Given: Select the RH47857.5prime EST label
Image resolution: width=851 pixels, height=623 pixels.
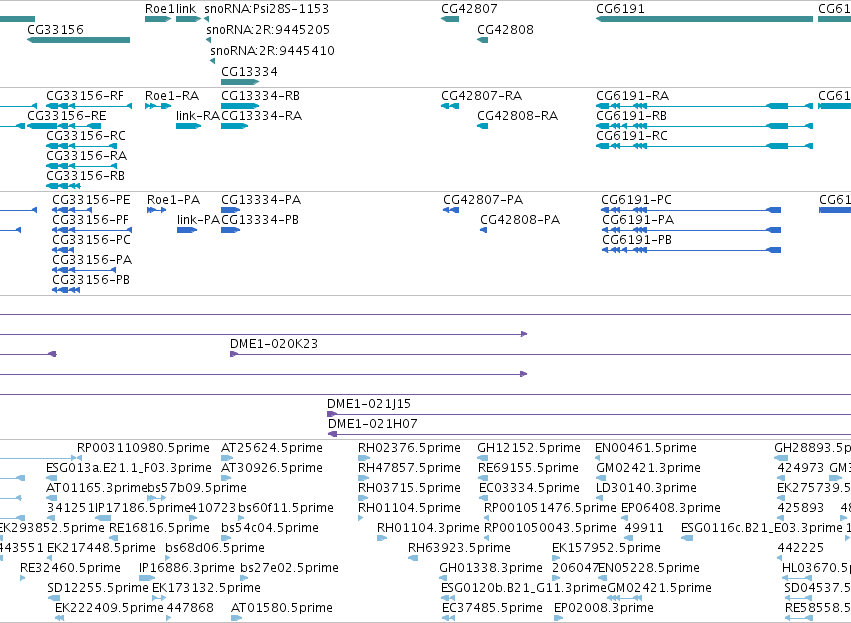Looking at the screenshot, I should 409,468.
